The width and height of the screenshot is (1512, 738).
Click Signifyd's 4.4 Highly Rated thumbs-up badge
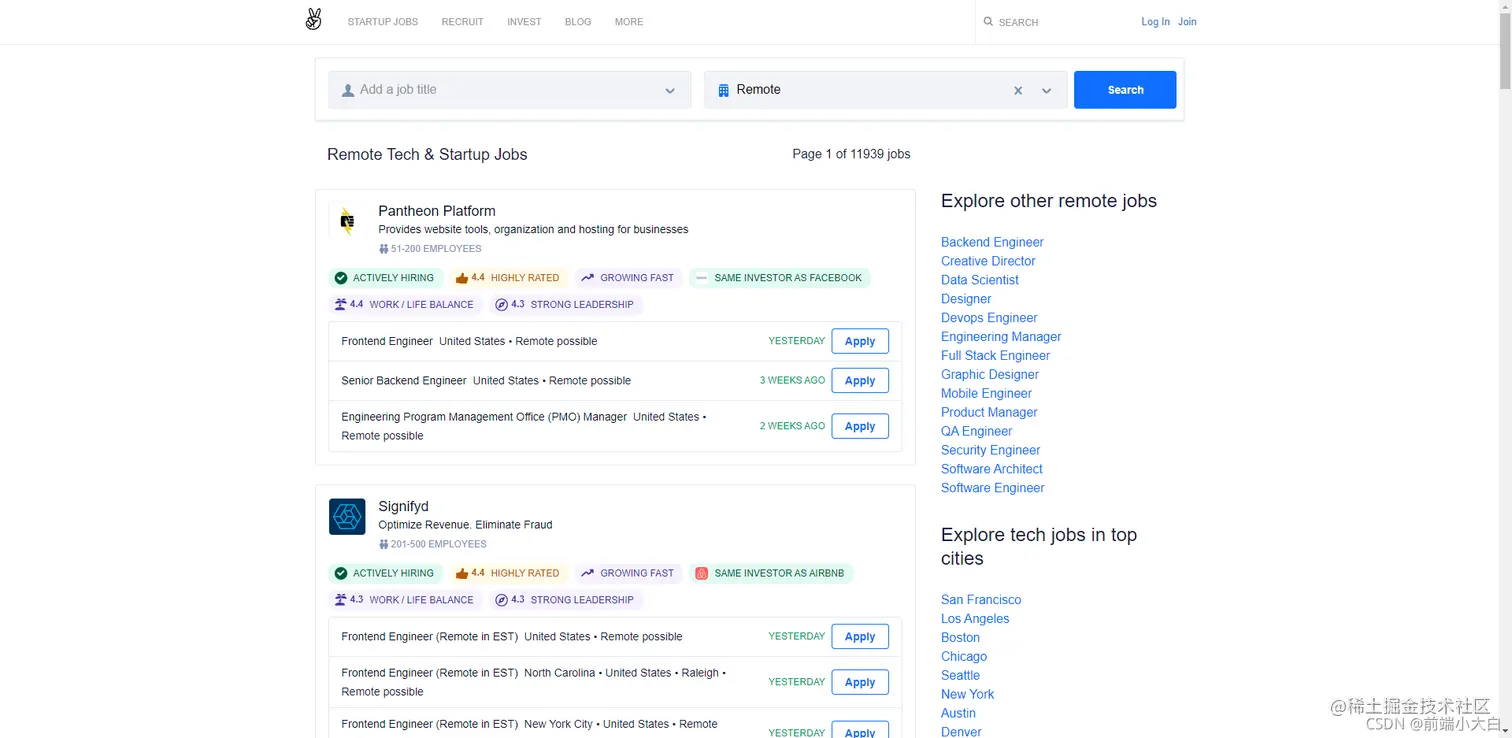coord(508,573)
